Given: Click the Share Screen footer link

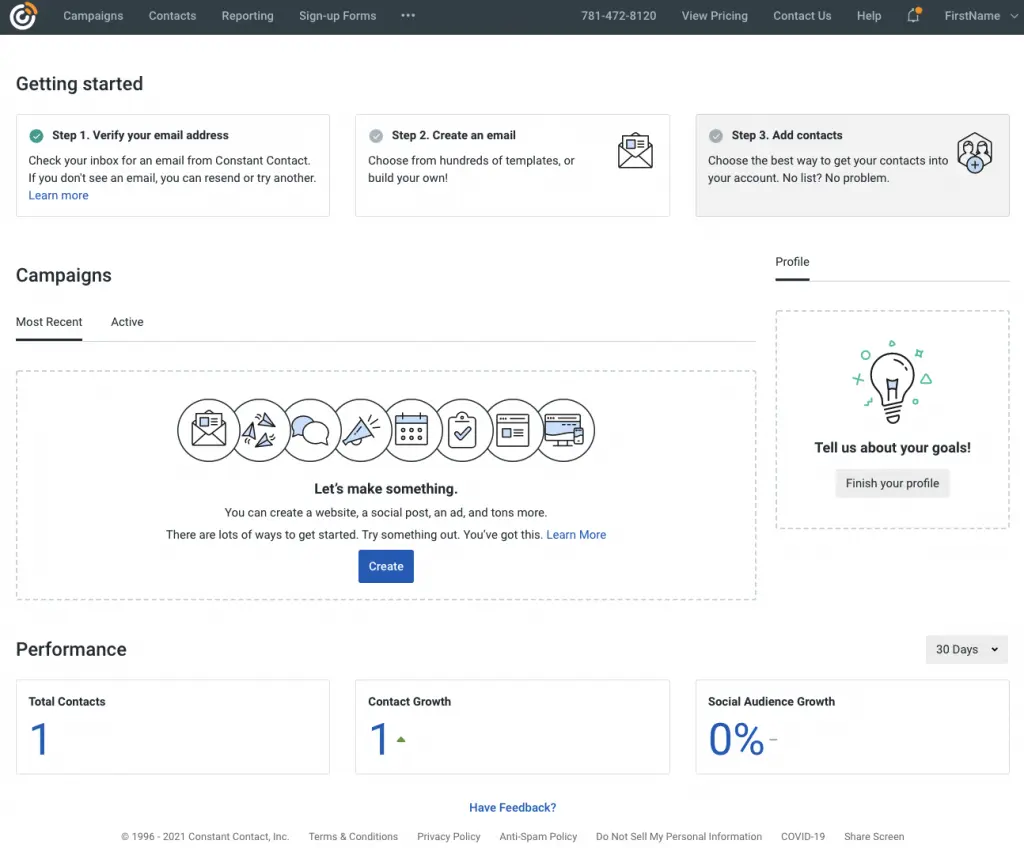Looking at the screenshot, I should pos(874,836).
